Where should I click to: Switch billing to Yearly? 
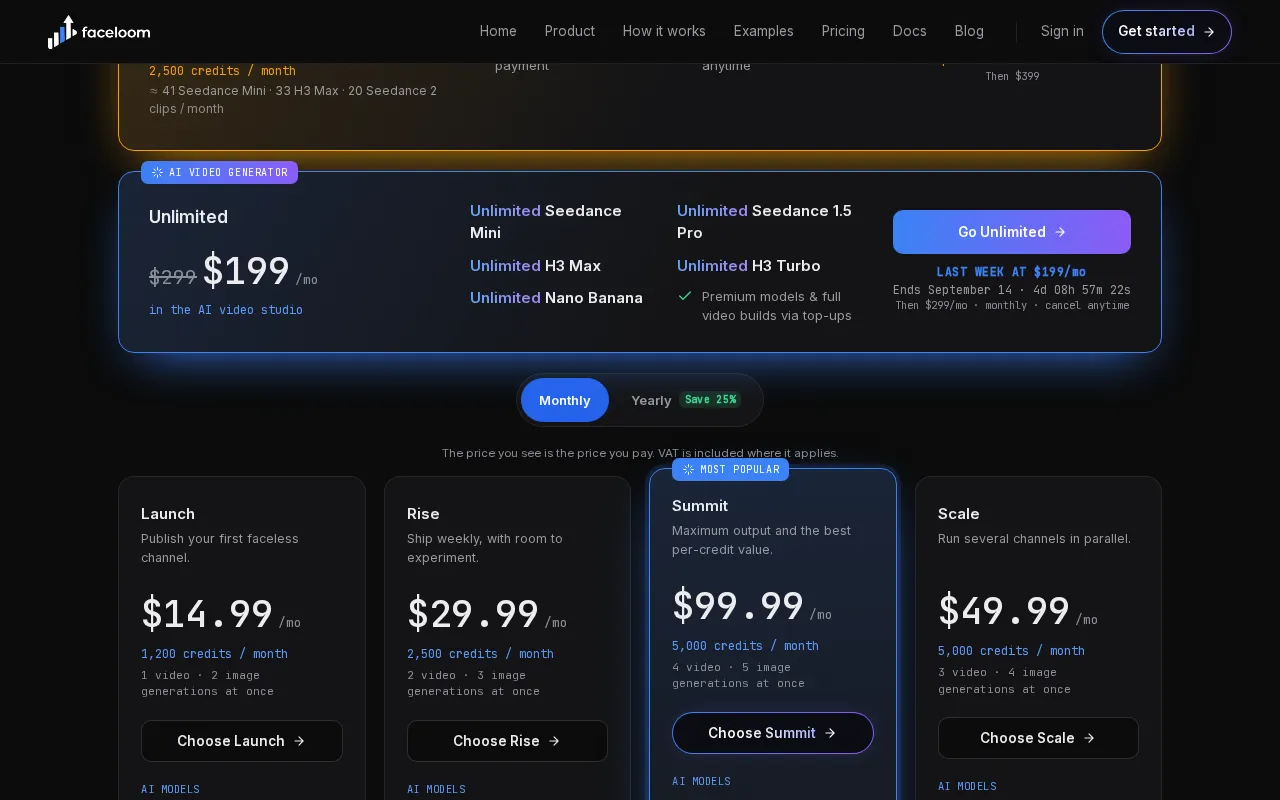tap(686, 400)
